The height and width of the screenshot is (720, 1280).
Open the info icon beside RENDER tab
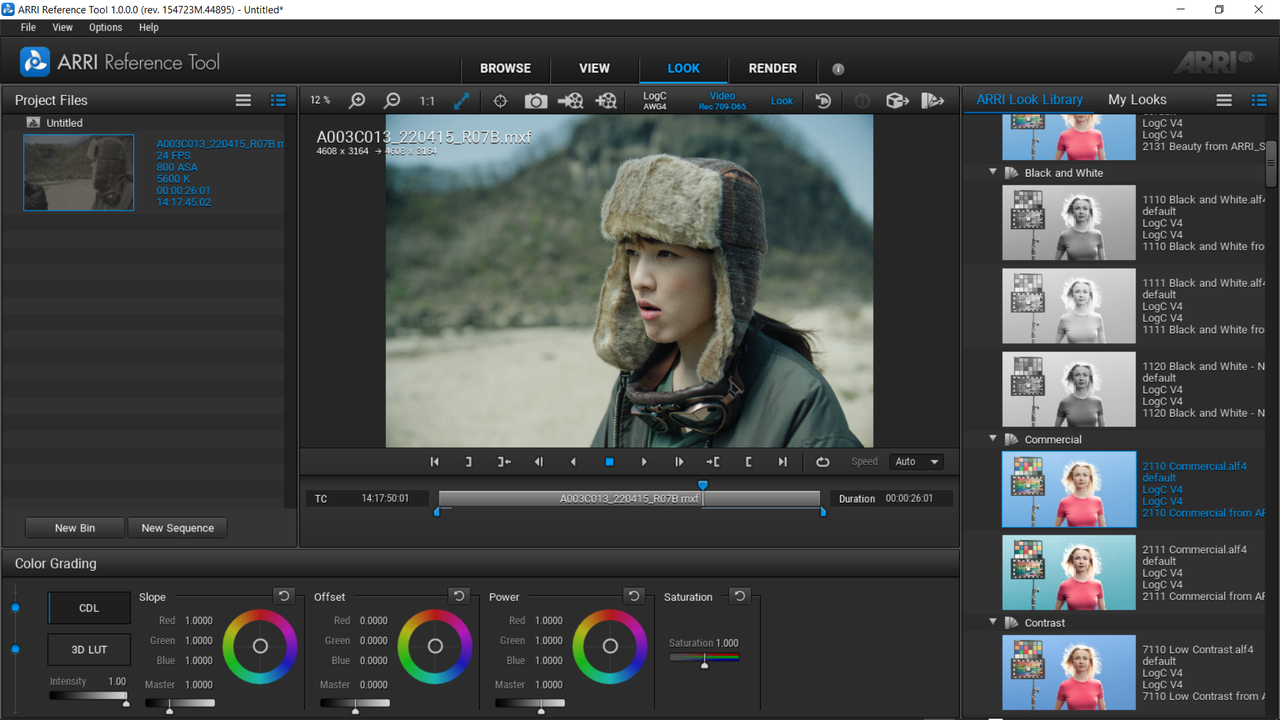838,69
